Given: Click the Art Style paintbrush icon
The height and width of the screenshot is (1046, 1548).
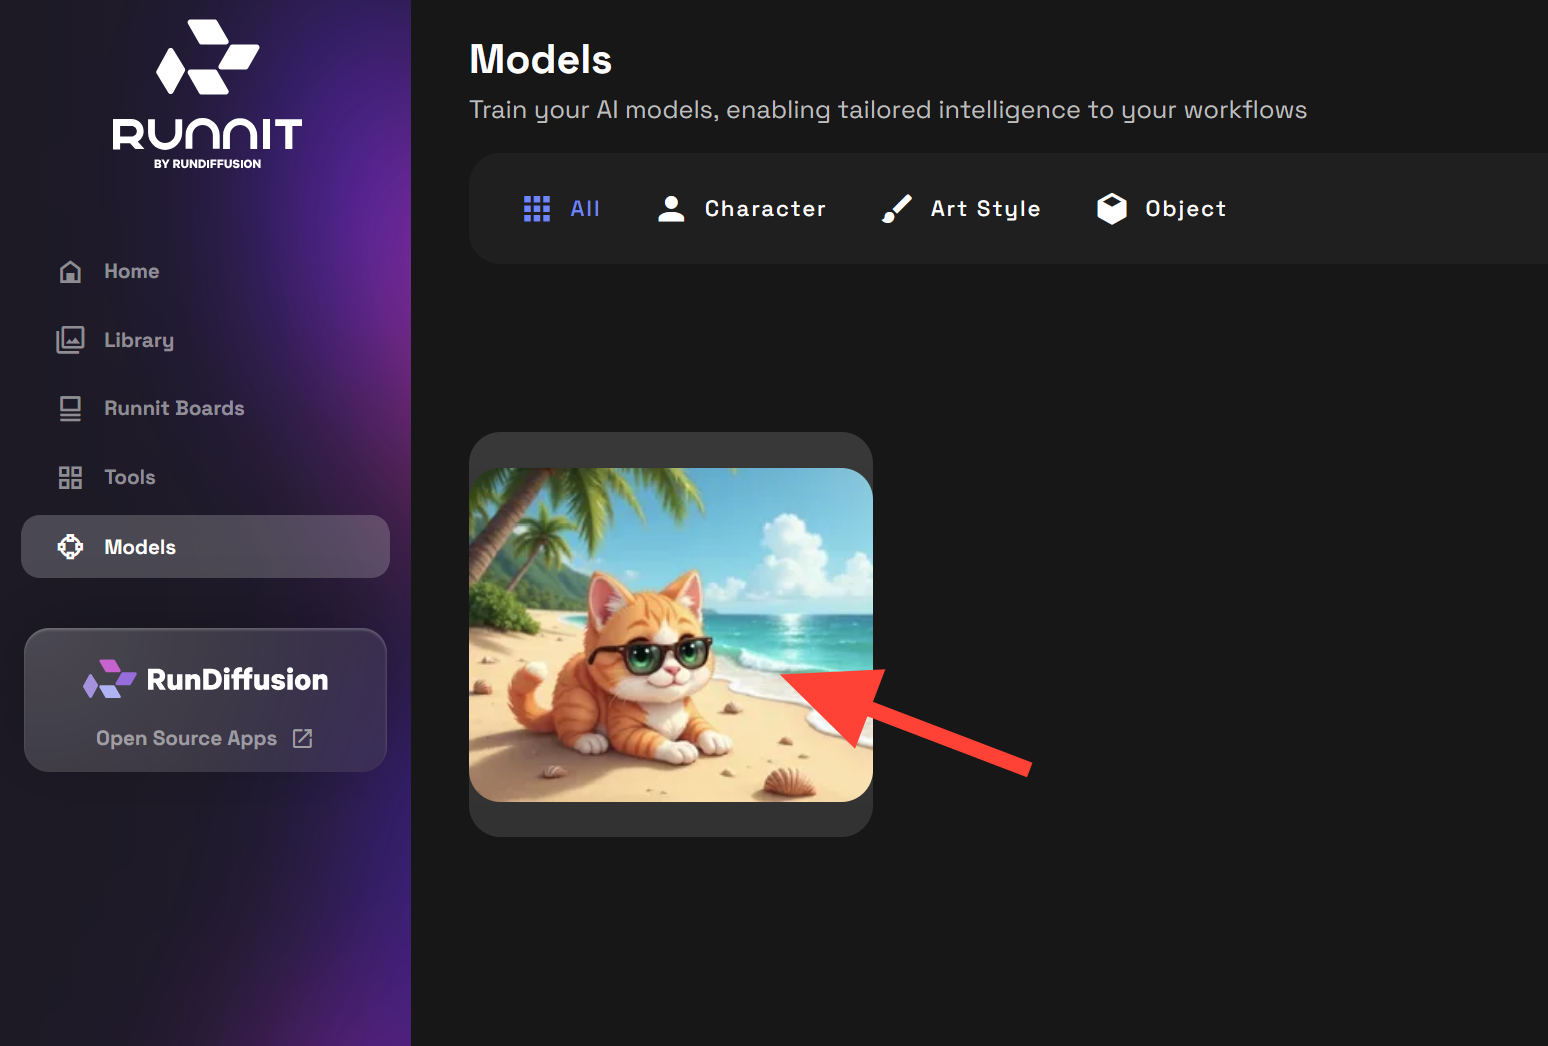Looking at the screenshot, I should 897,208.
